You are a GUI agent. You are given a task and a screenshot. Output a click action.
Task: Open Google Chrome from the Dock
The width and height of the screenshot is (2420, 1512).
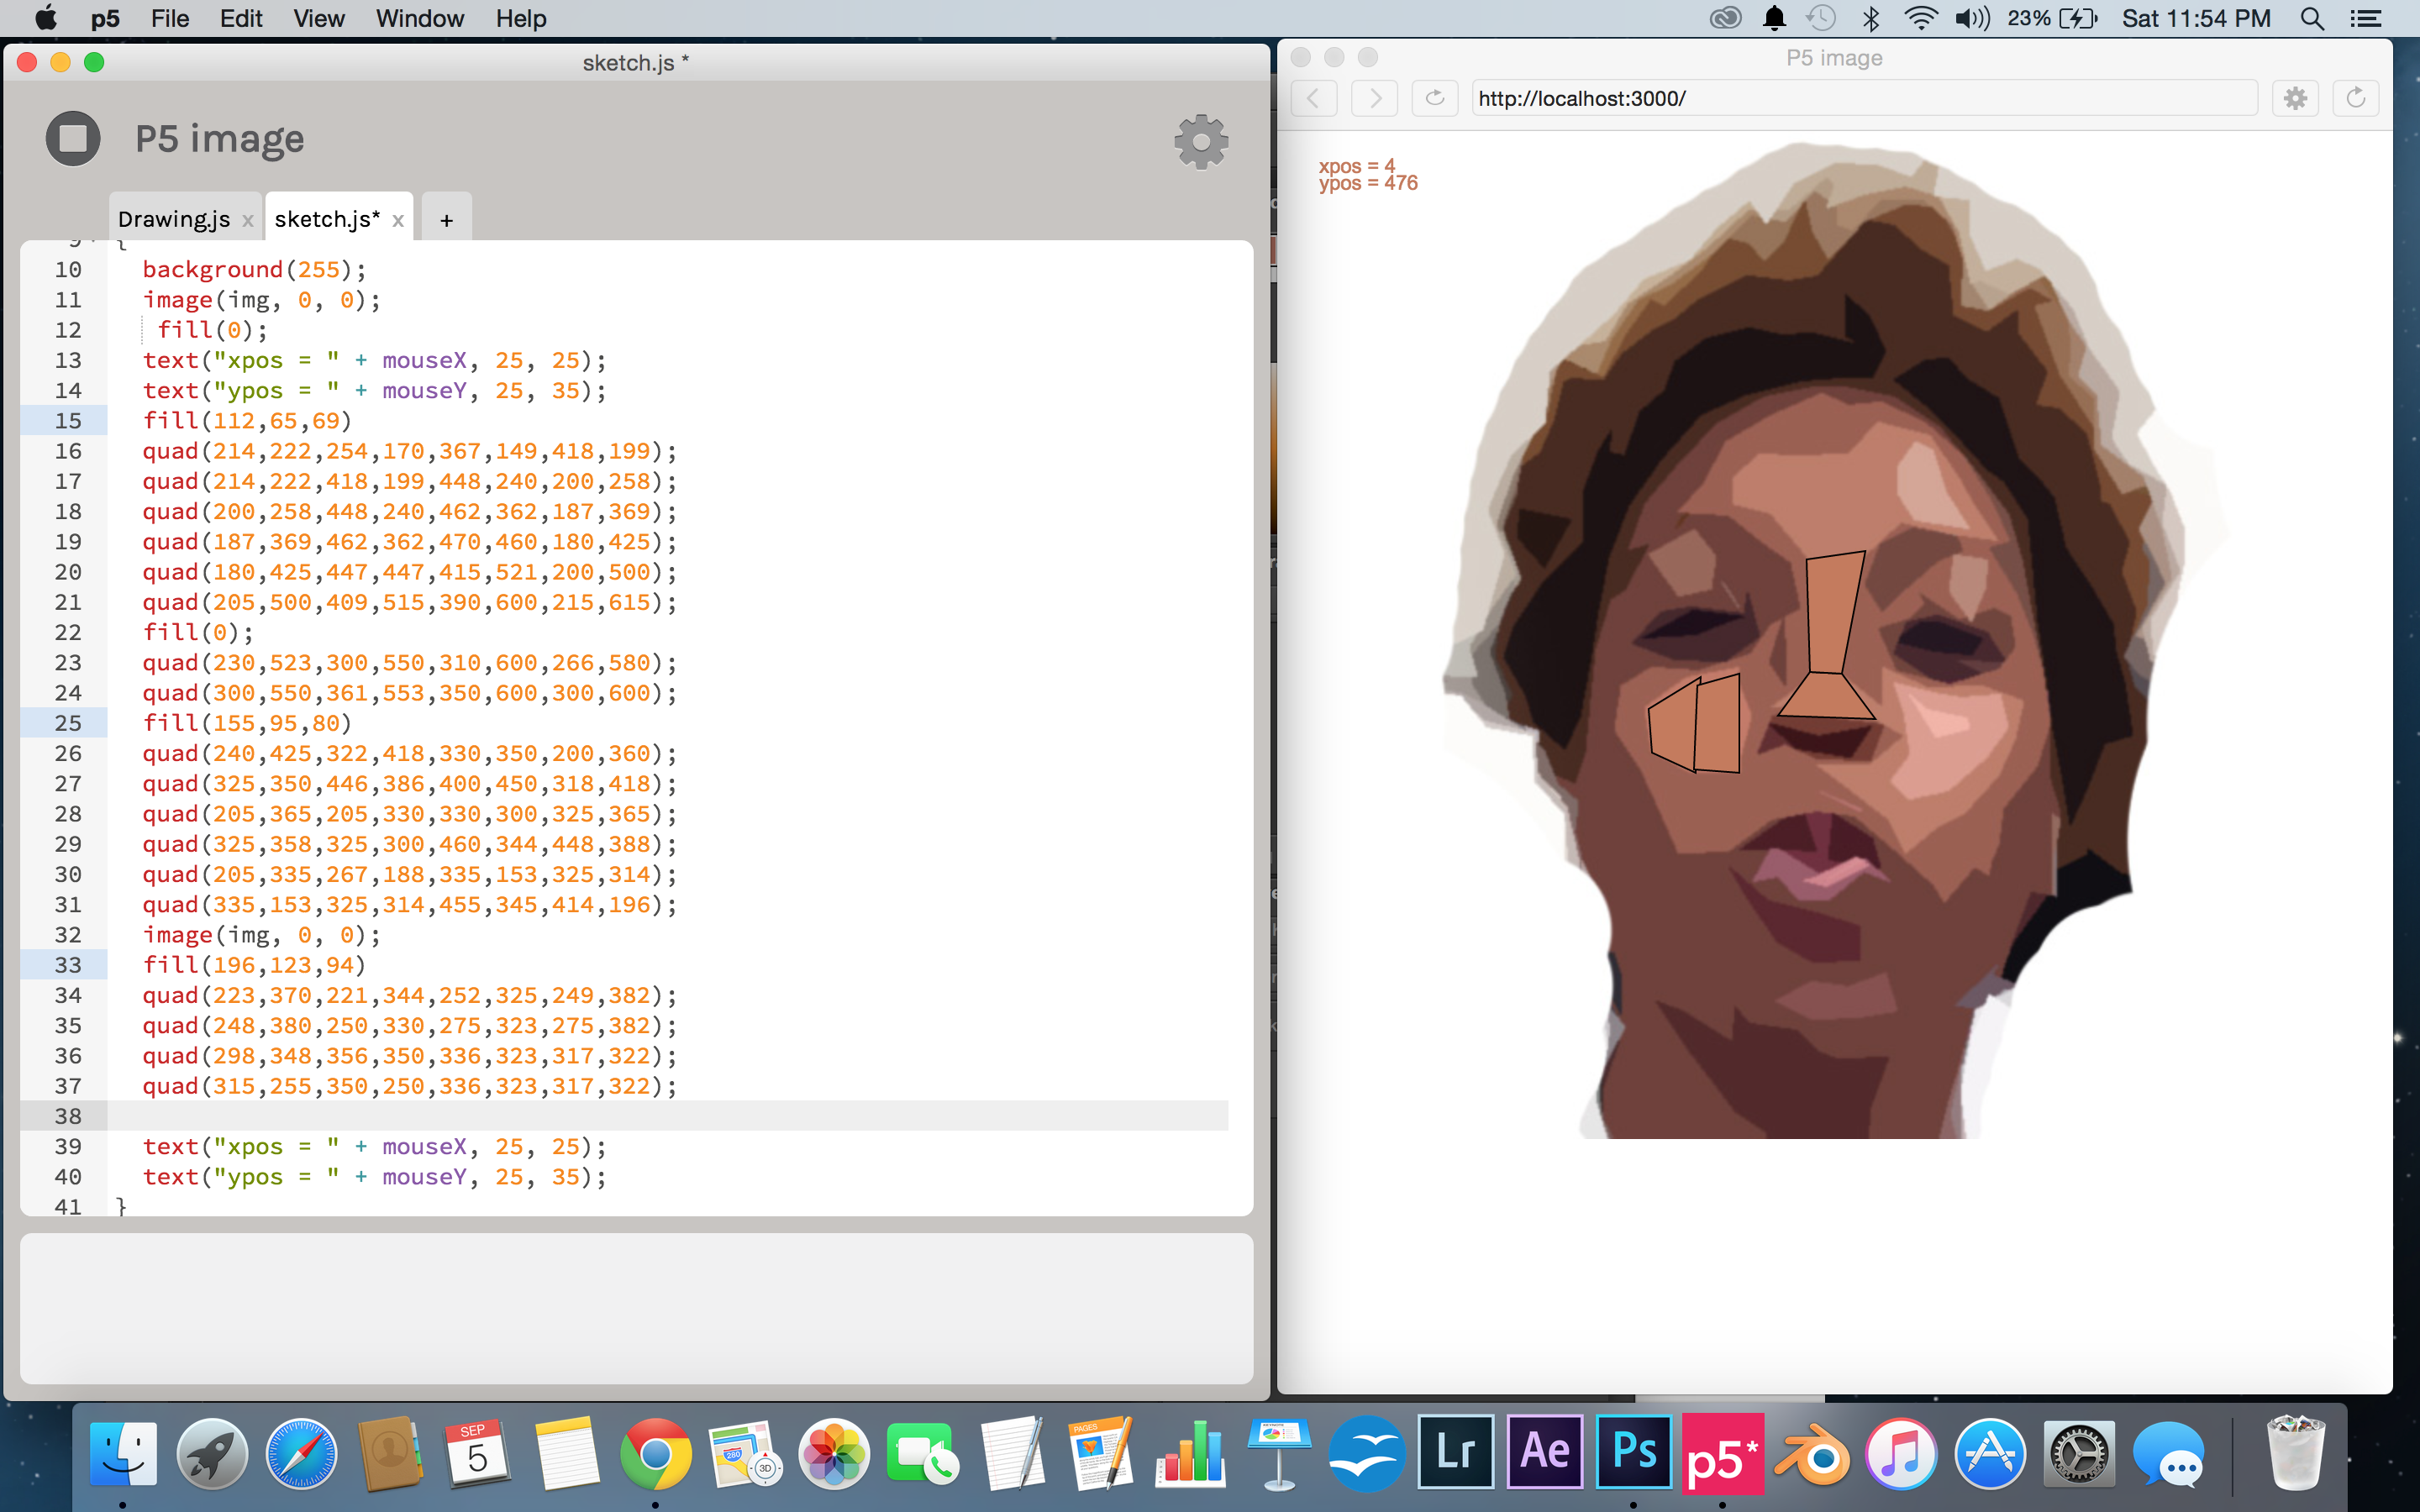coord(656,1454)
